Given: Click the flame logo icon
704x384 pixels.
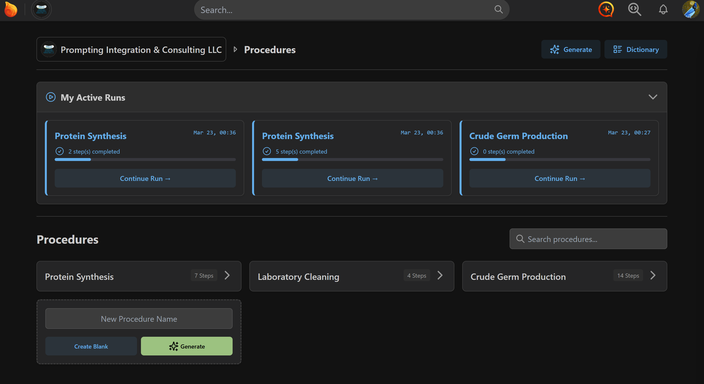Looking at the screenshot, I should pos(10,9).
